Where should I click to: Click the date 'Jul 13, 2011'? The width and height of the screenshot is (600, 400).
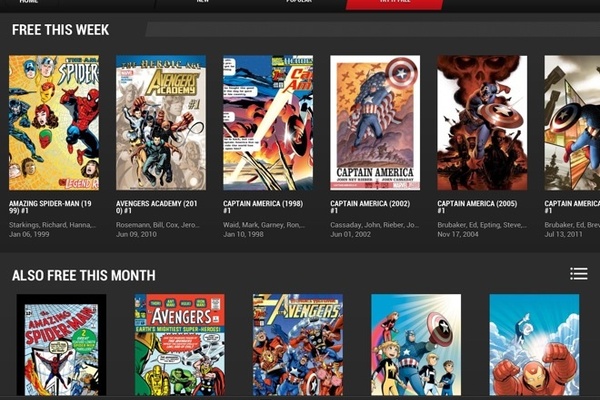point(564,234)
